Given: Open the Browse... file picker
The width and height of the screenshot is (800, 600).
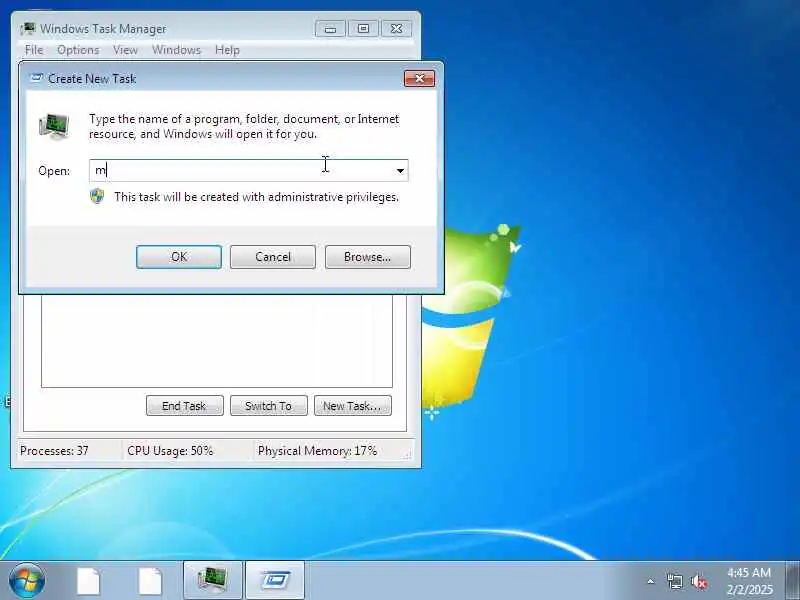Looking at the screenshot, I should [367, 257].
